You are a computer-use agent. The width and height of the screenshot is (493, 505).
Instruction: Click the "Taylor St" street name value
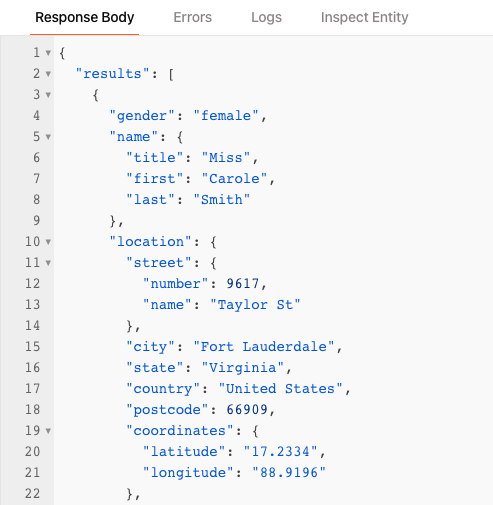[255, 305]
